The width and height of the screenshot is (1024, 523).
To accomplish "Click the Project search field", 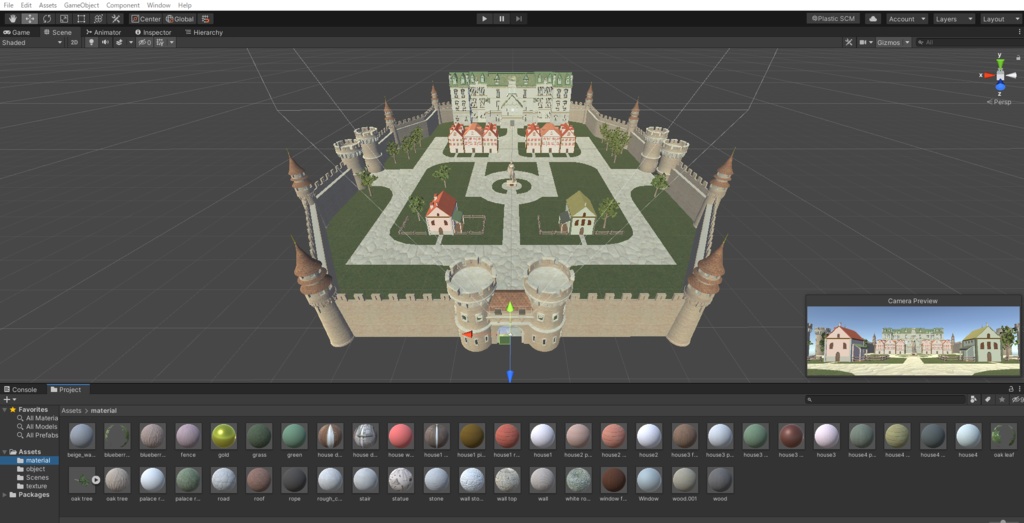I will pyautogui.click(x=885, y=399).
